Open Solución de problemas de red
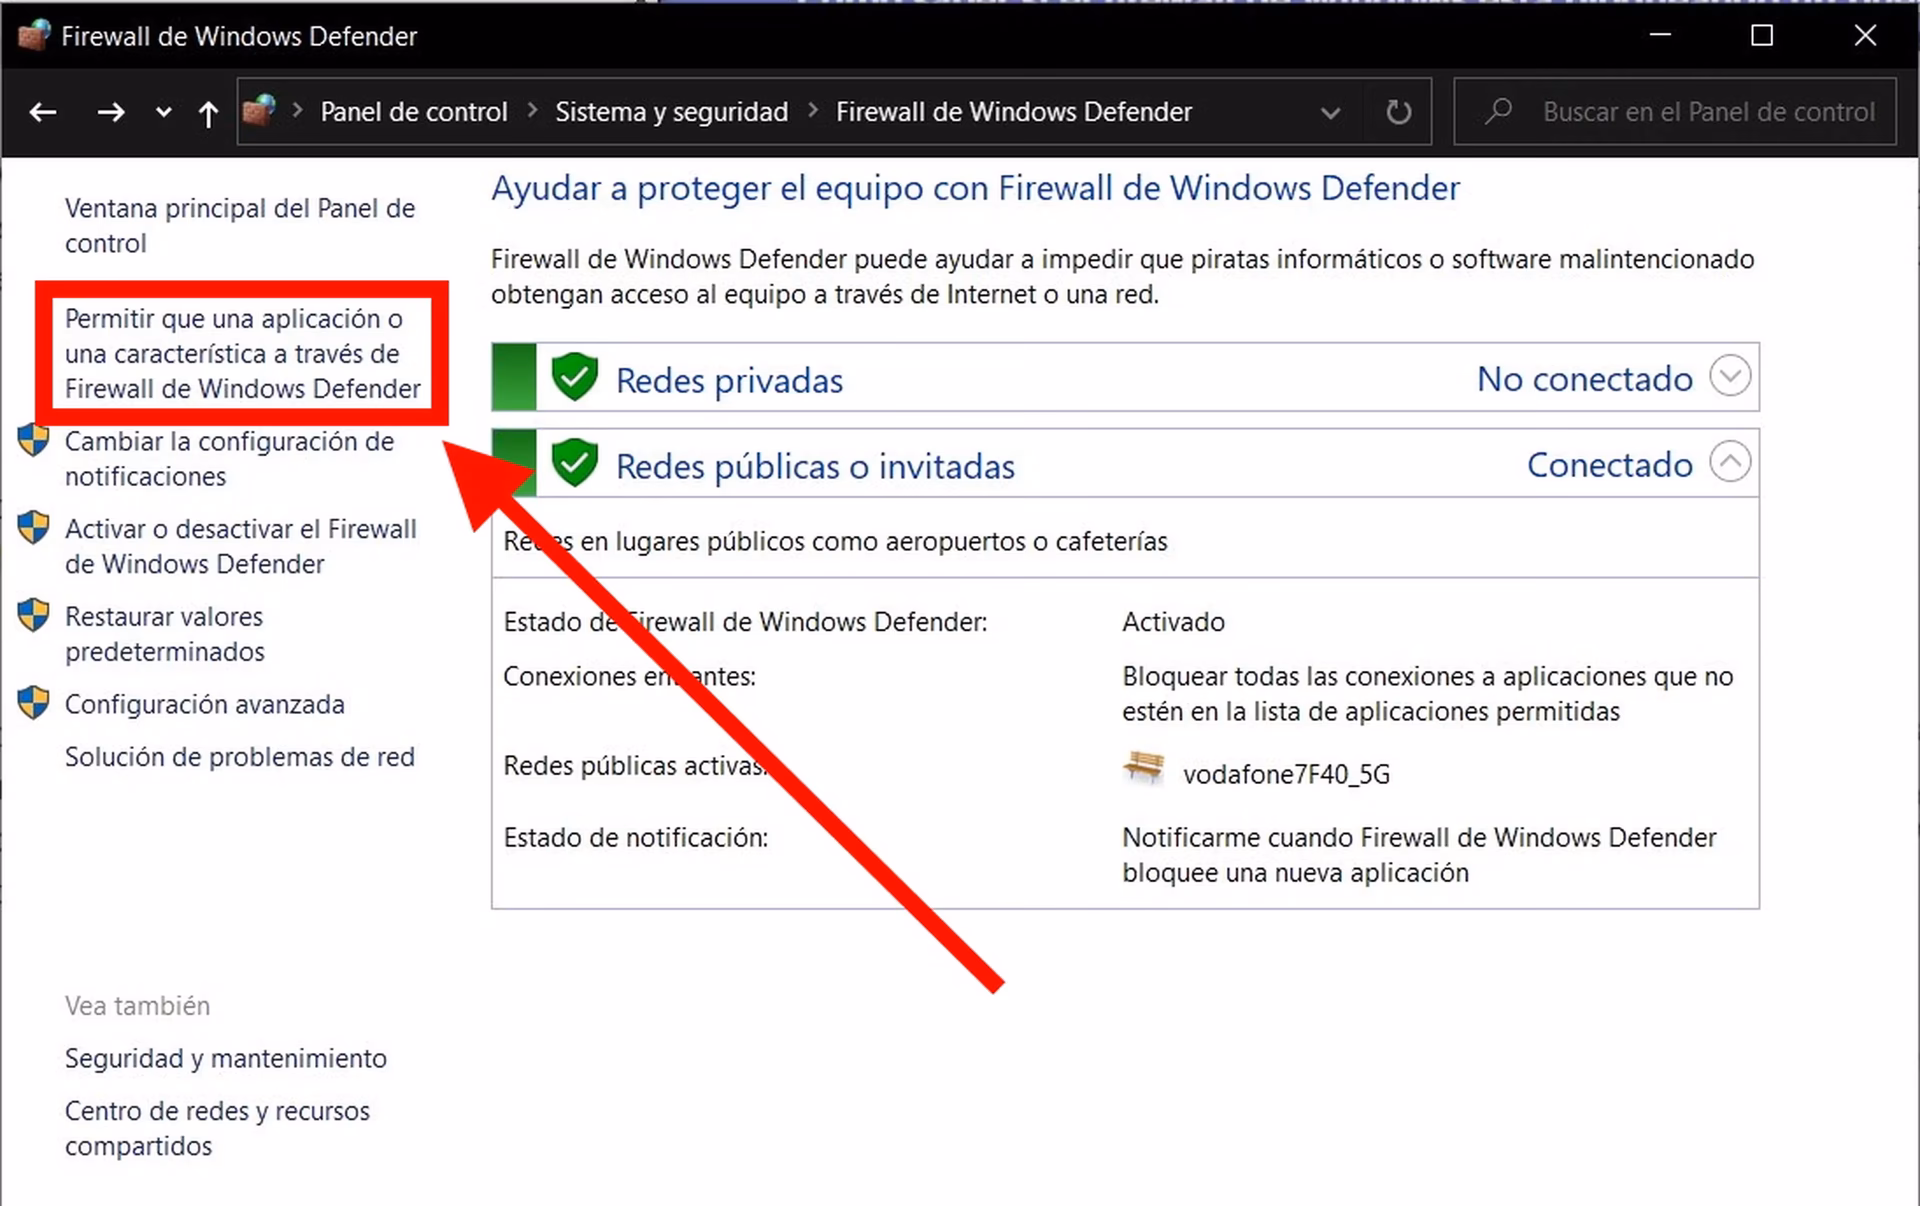The height and width of the screenshot is (1206, 1920). coord(240,757)
